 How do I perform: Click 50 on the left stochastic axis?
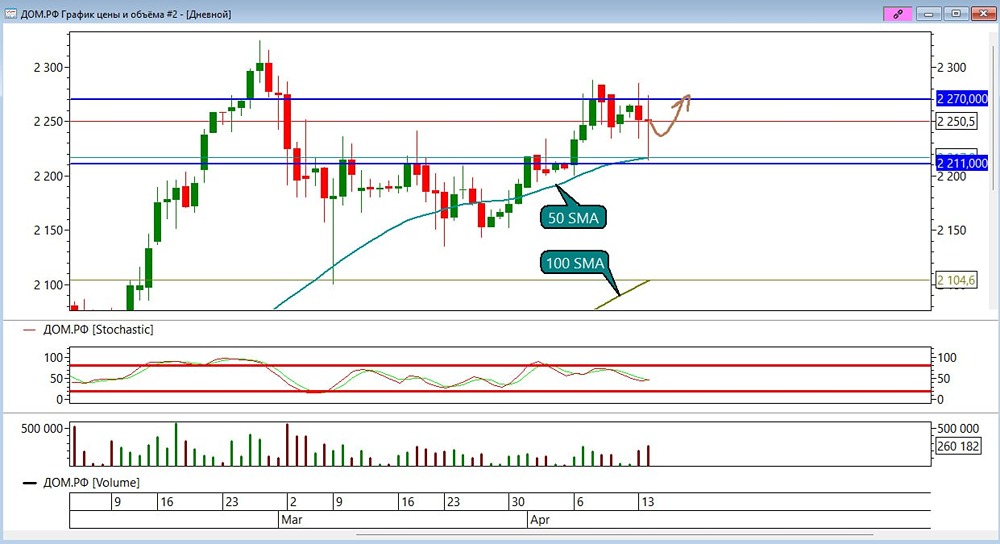pos(56,378)
